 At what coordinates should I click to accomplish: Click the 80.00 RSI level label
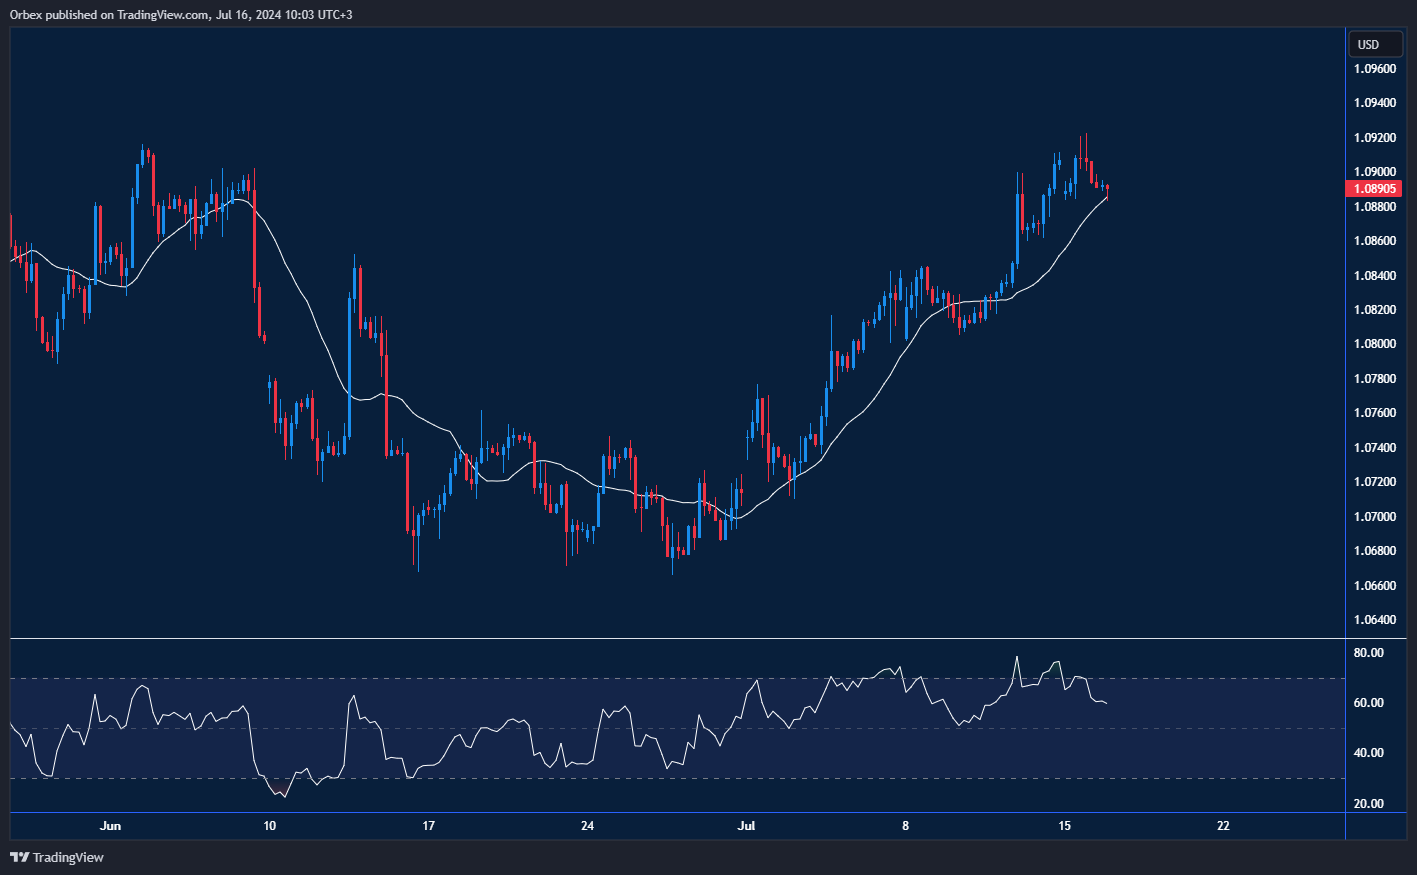tap(1371, 650)
